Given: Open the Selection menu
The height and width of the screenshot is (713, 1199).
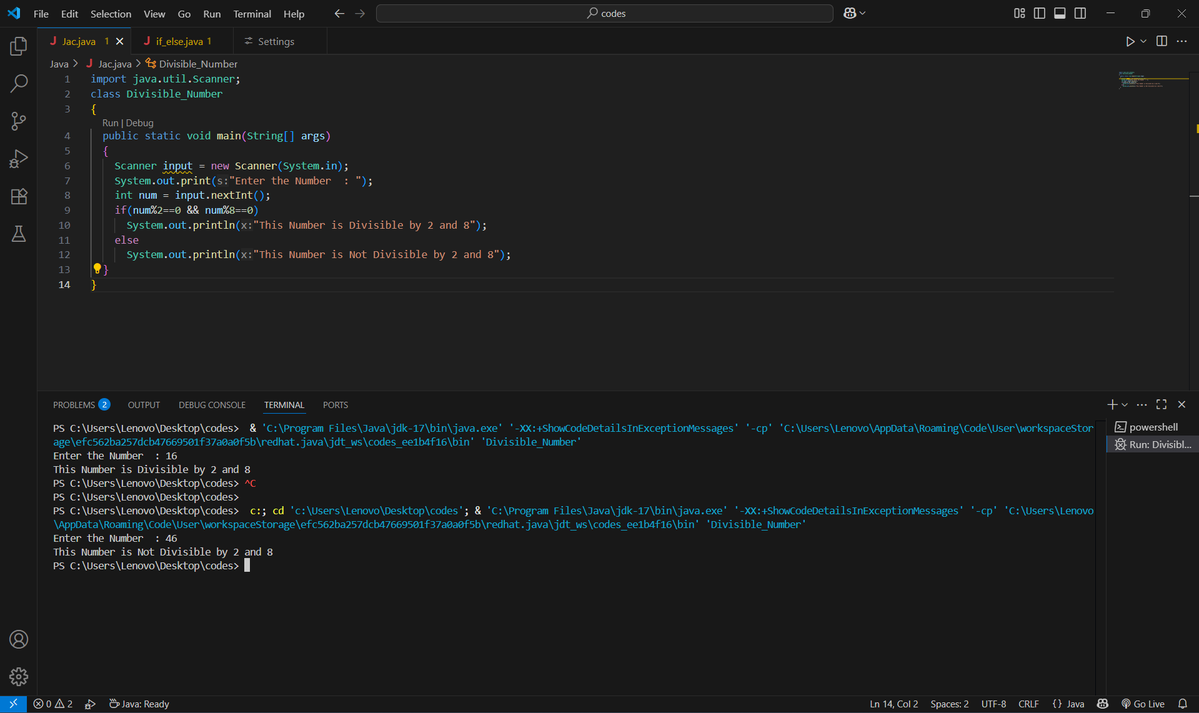Looking at the screenshot, I should pyautogui.click(x=111, y=14).
